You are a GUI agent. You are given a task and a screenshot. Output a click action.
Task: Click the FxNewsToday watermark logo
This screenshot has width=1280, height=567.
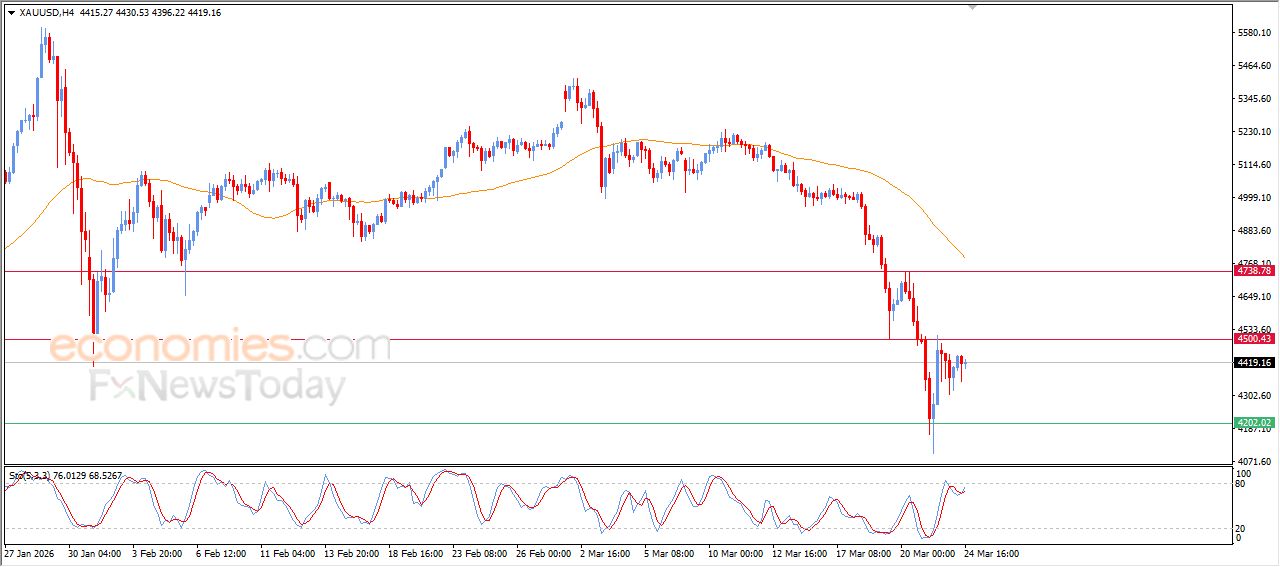click(218, 386)
